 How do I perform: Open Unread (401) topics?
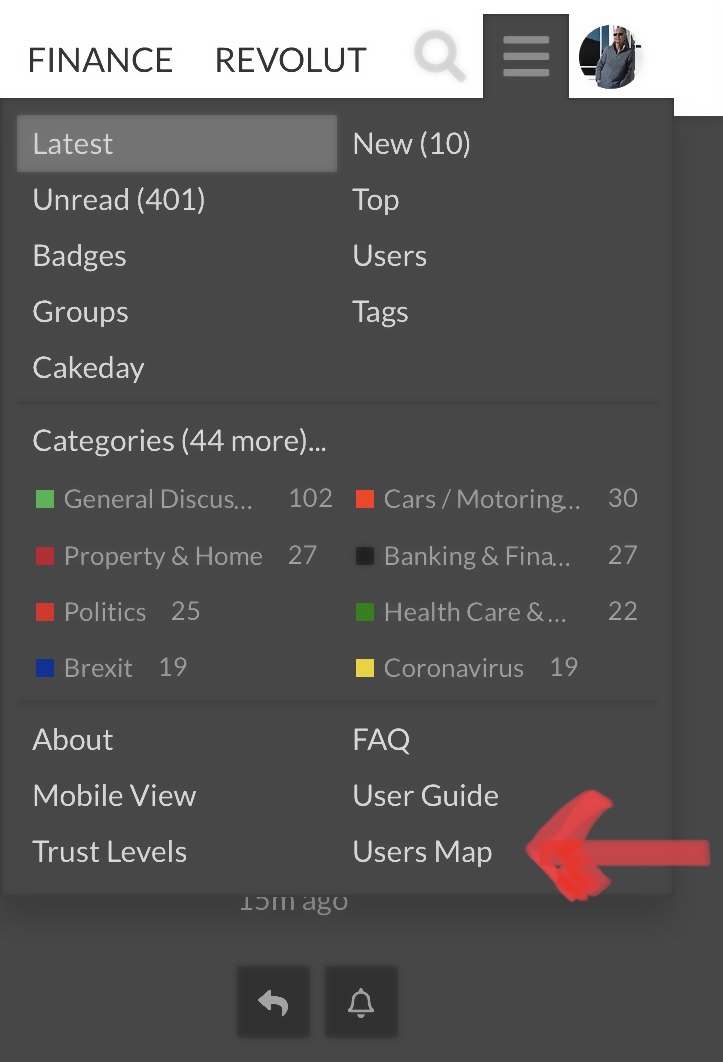pos(119,200)
